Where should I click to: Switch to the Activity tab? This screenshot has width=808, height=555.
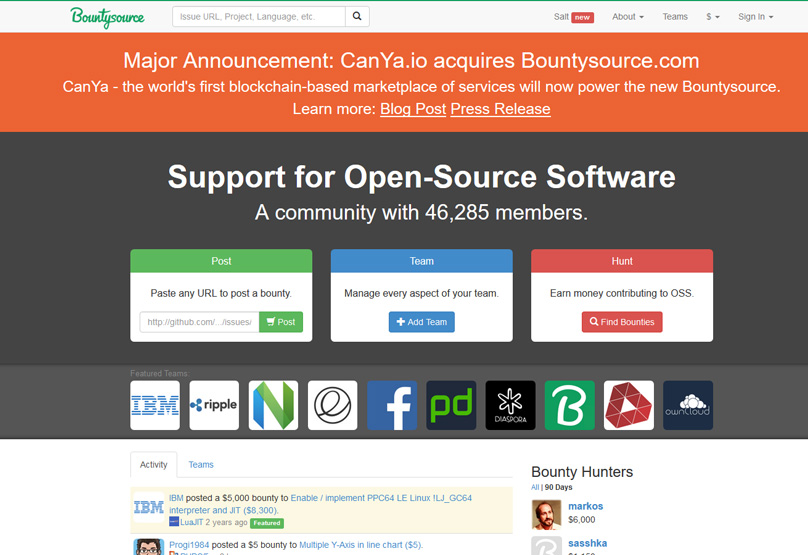(154, 464)
